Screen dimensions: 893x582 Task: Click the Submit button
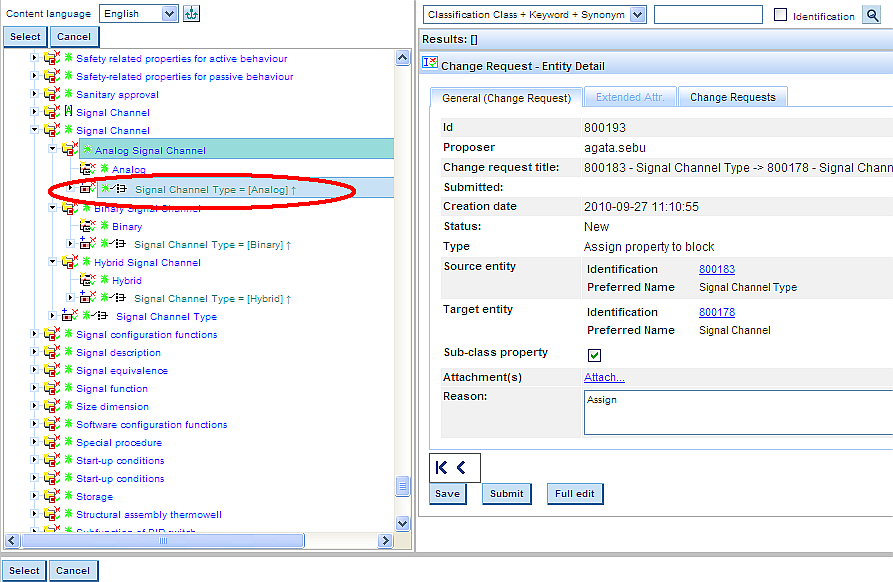(506, 494)
